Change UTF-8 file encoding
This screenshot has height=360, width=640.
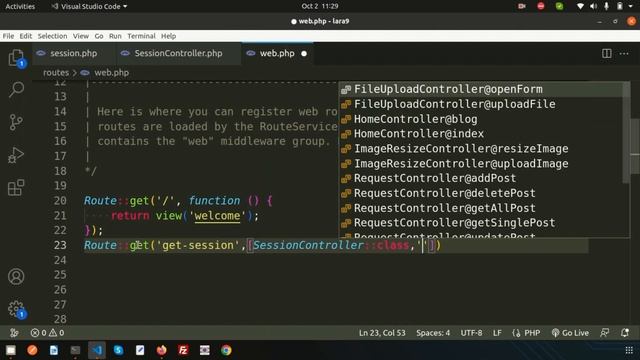(471, 333)
